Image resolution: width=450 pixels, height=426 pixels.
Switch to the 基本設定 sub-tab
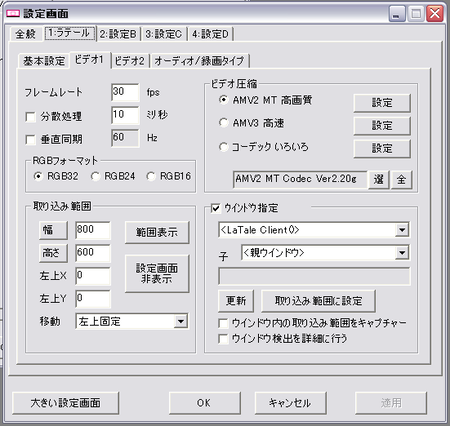(44, 61)
